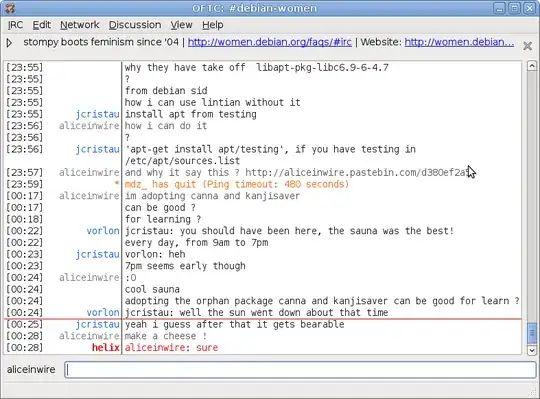Click 'install apt from testing' message

click(190, 114)
